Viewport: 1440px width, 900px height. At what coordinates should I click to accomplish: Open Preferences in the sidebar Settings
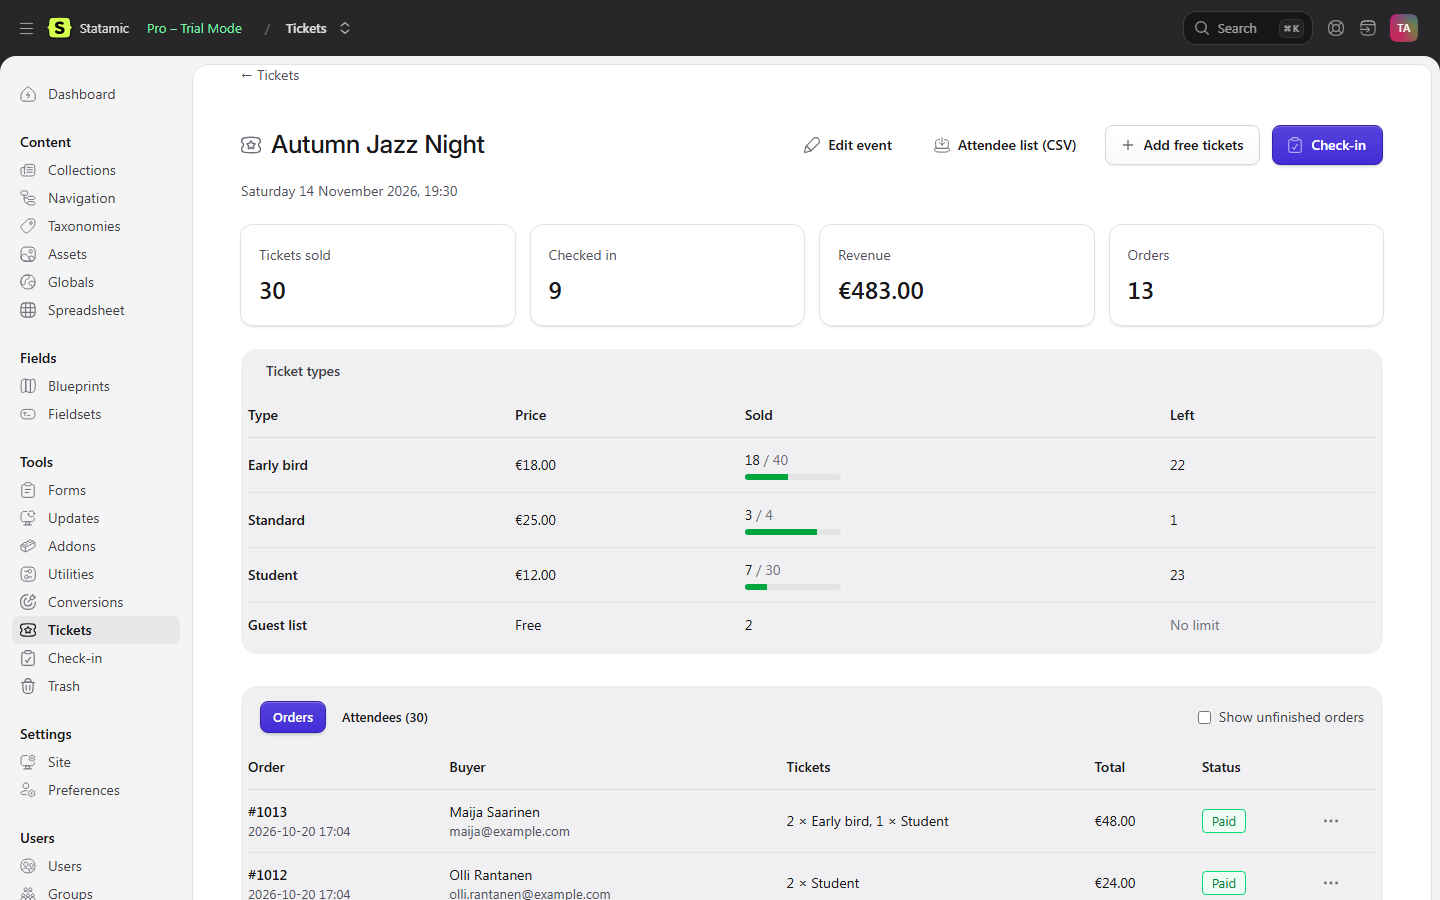point(96,790)
